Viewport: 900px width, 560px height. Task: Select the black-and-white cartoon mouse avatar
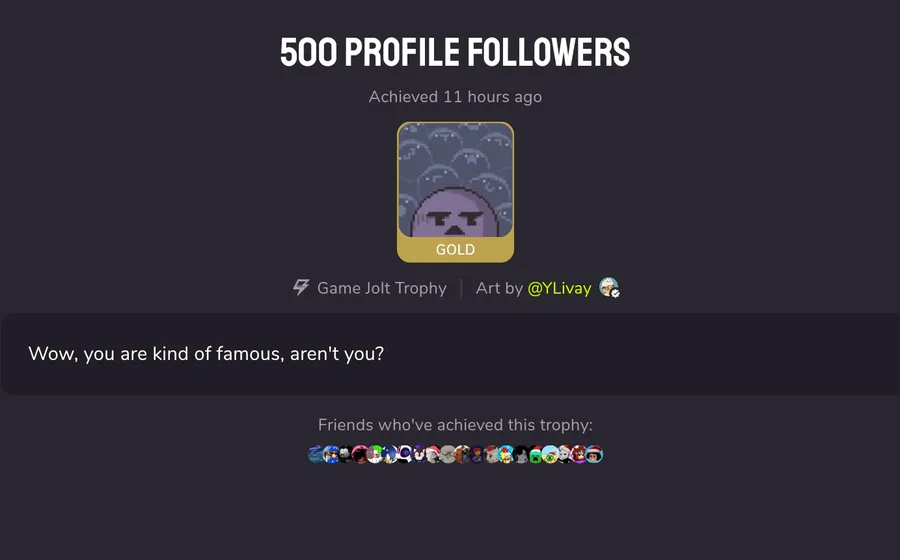click(x=346, y=454)
